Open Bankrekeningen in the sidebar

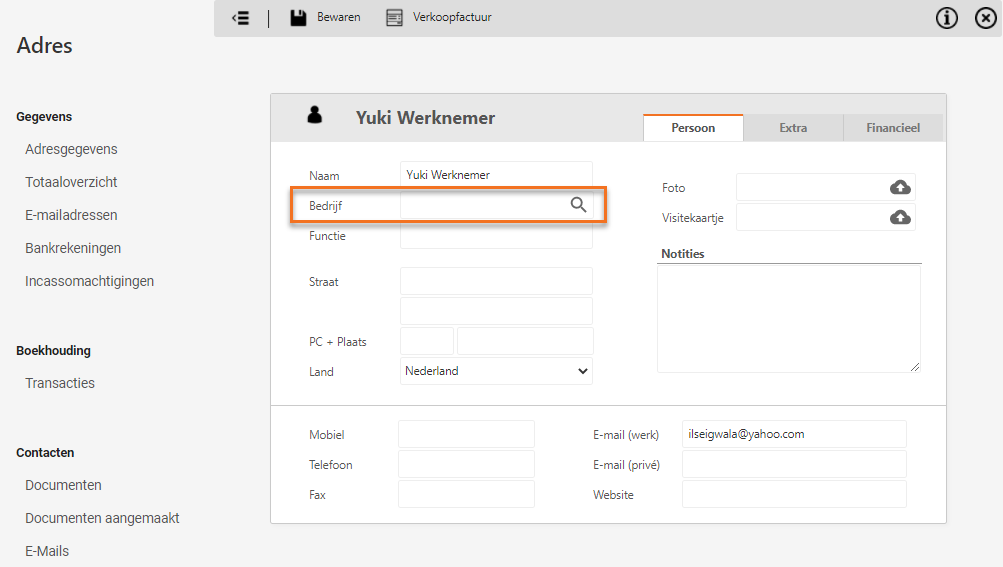tap(73, 248)
